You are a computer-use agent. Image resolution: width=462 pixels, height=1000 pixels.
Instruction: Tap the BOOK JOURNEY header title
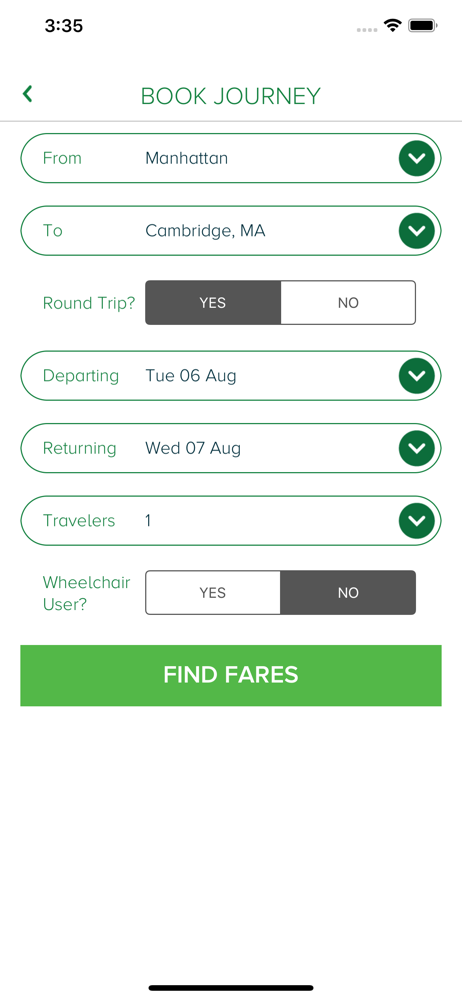pyautogui.click(x=230, y=96)
